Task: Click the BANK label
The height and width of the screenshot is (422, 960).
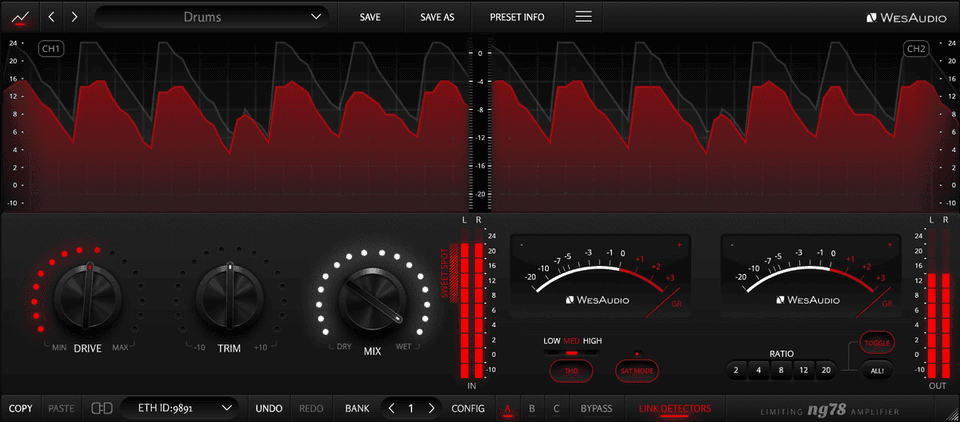Action: point(357,408)
